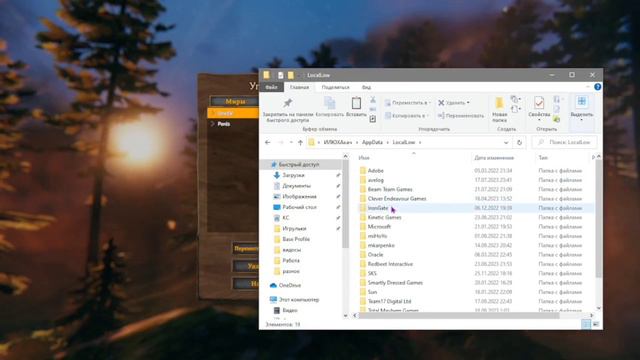Sort by Тип (Type) column header
Image resolution: width=640 pixels, height=360 pixels.
click(543, 158)
